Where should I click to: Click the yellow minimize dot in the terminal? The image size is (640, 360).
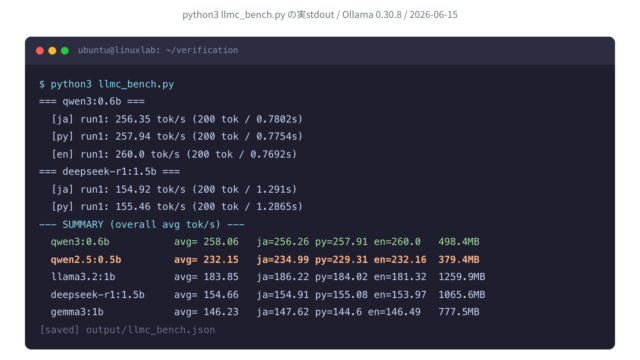(x=52, y=51)
